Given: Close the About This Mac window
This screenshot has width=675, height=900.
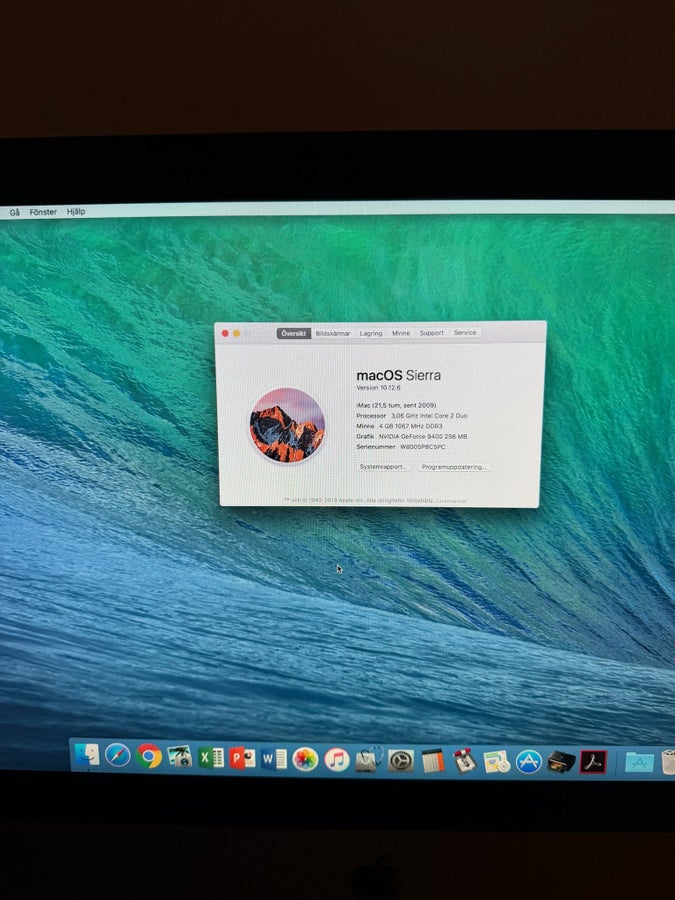Looking at the screenshot, I should coord(225,333).
